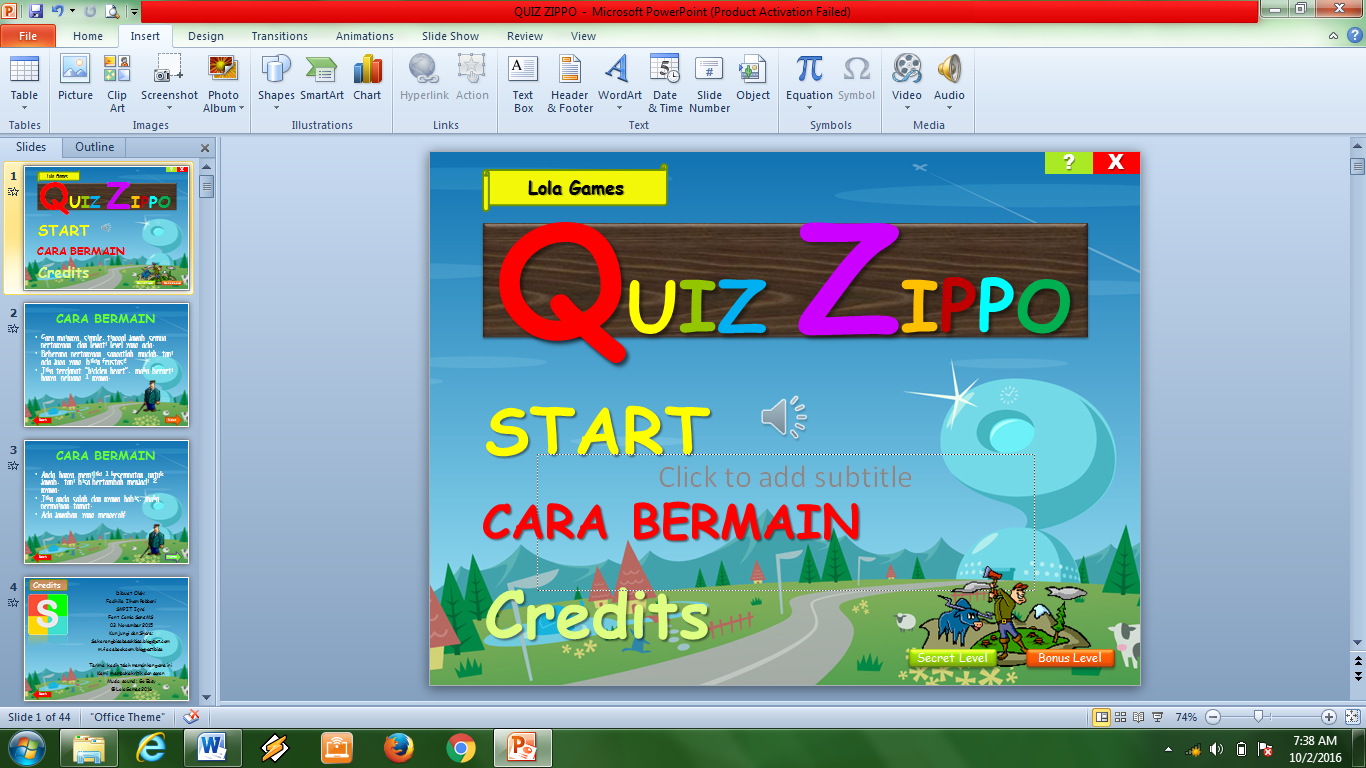This screenshot has height=768, width=1366.
Task: Switch to the Outline pane tab
Action: [x=95, y=147]
